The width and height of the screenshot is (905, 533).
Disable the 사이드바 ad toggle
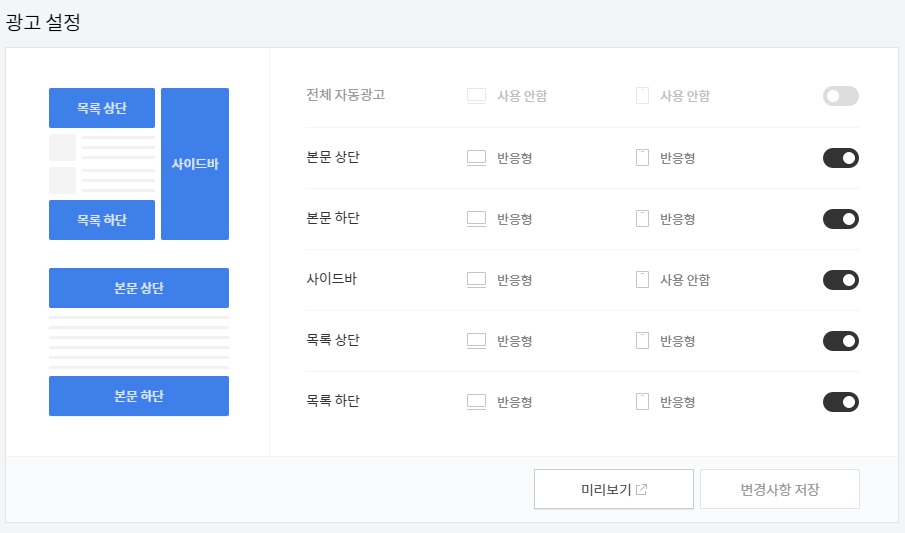(x=840, y=280)
